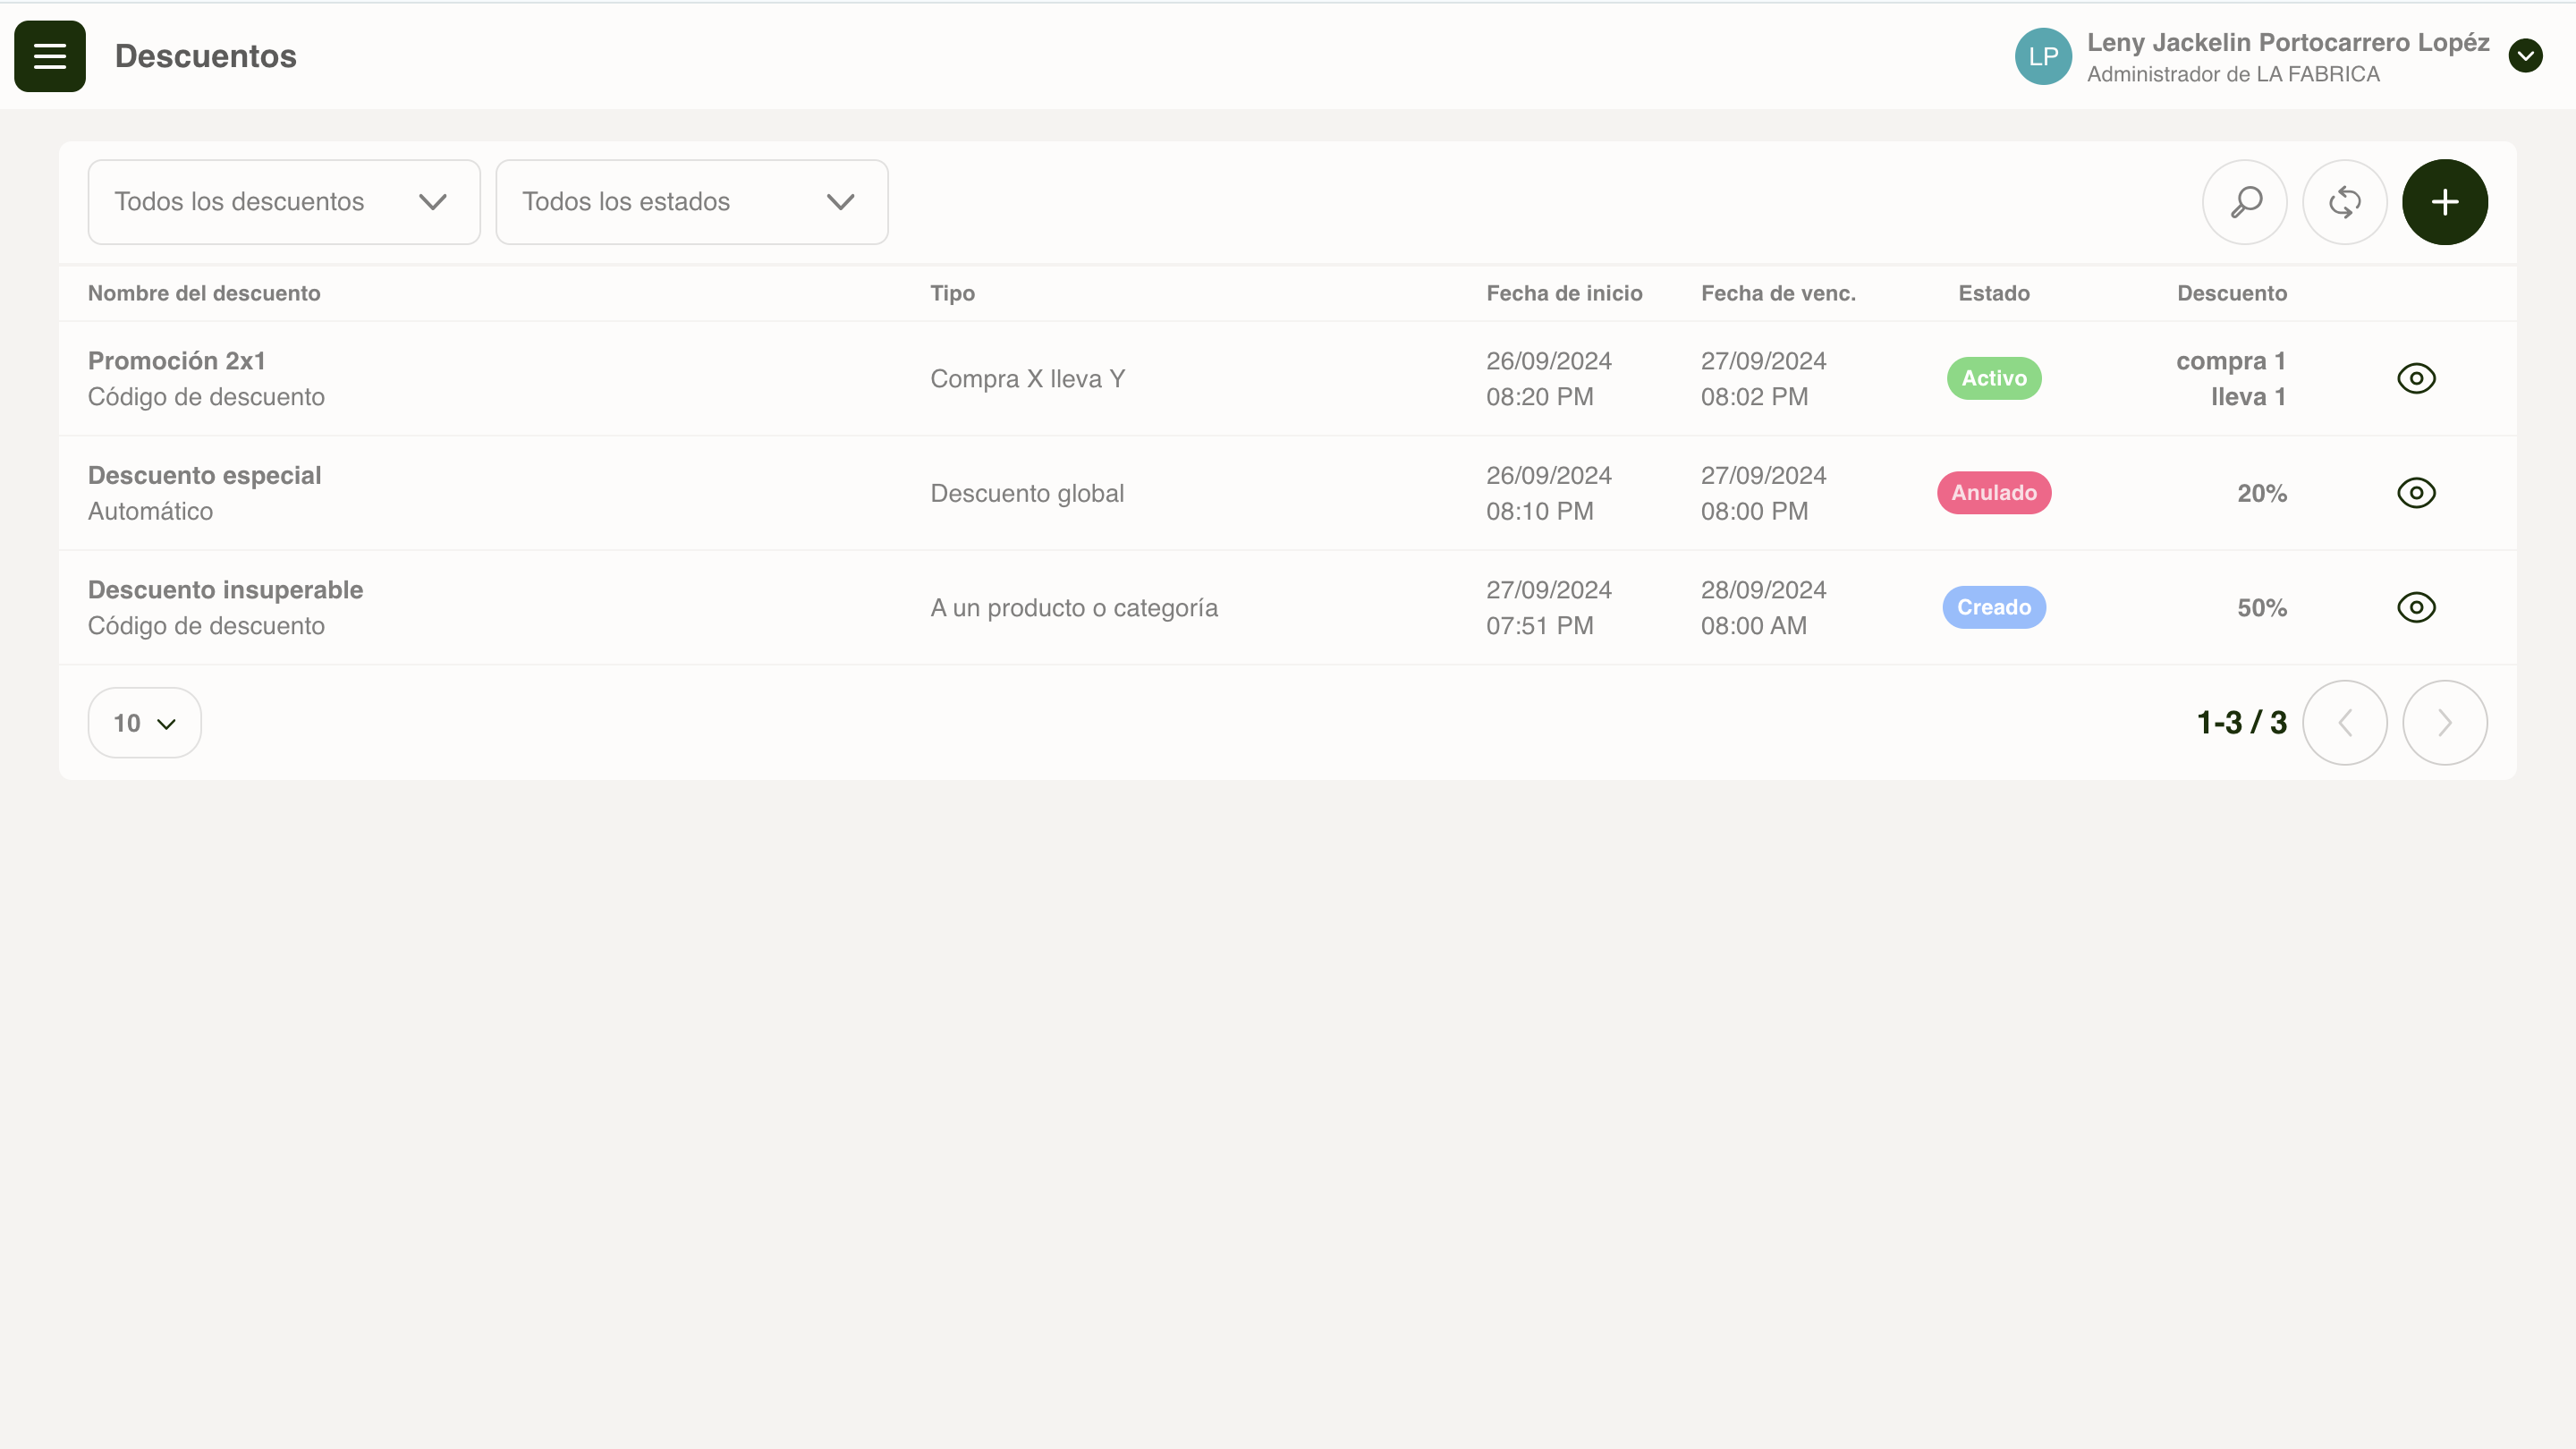Change rows per page from 10
This screenshot has width=2576, height=1449.
click(x=145, y=722)
